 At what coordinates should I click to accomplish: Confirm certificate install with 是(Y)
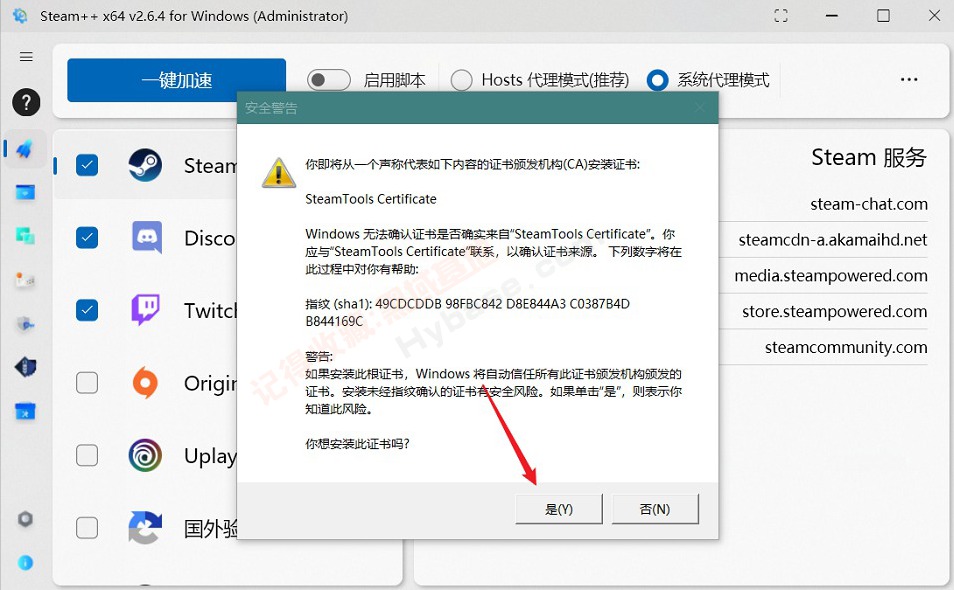559,508
